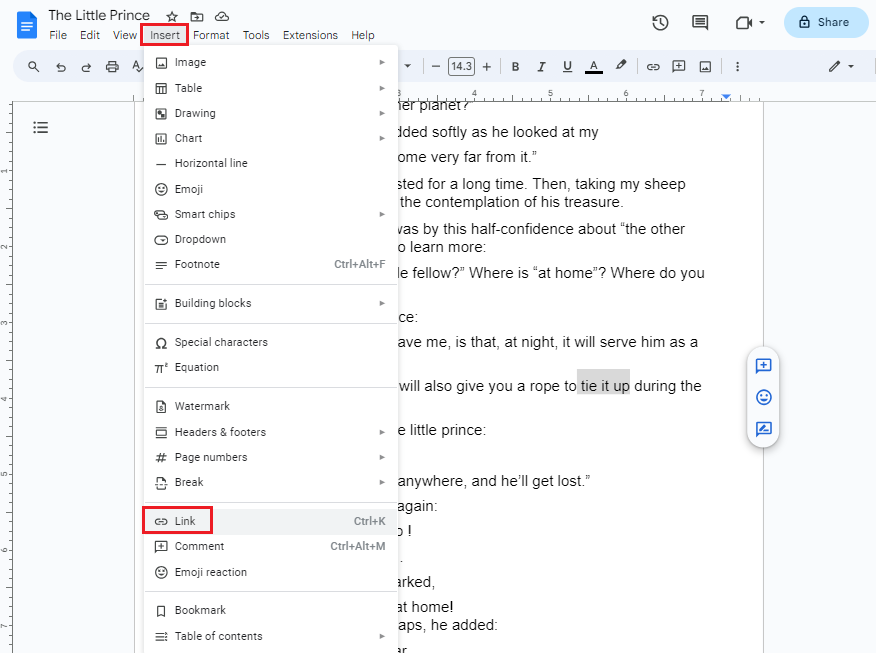Open the three-dot overflow toolbar menu
Image resolution: width=876 pixels, height=653 pixels.
point(737,66)
